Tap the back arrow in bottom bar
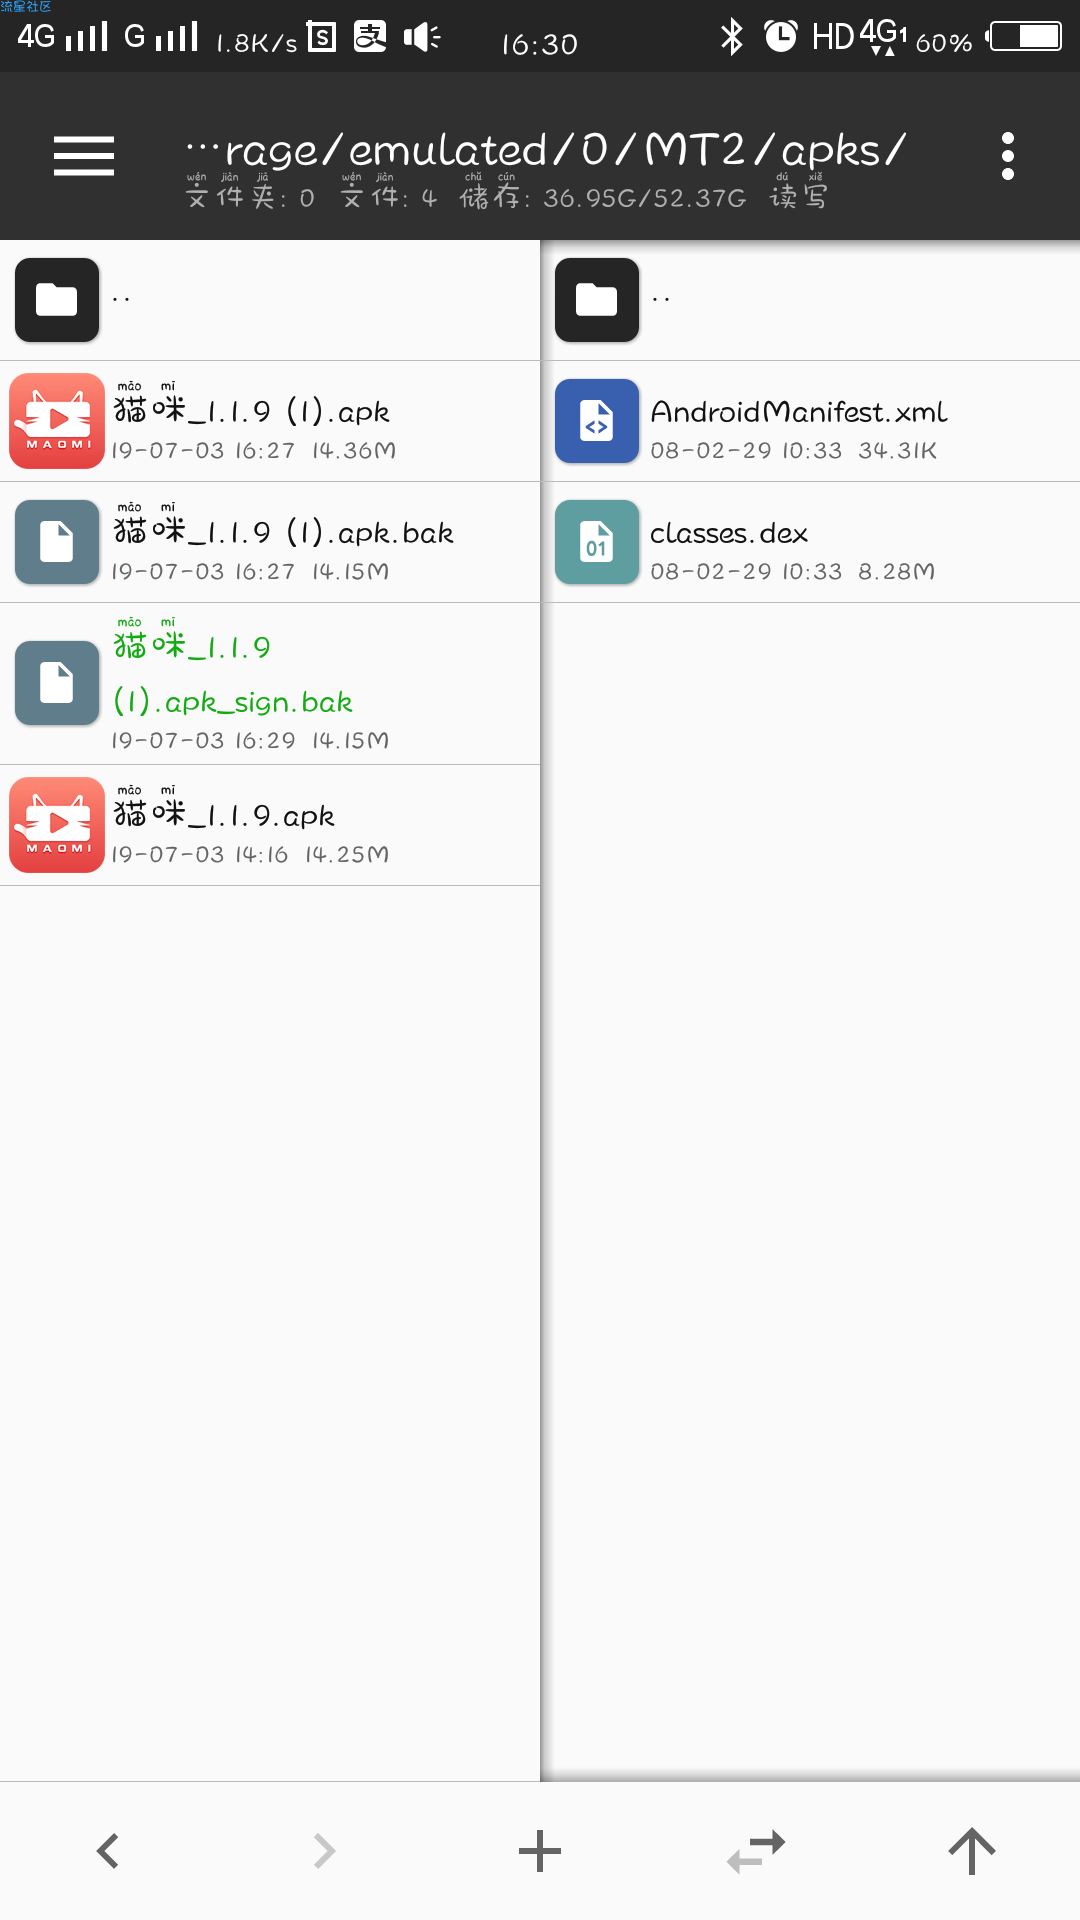 [108, 1851]
